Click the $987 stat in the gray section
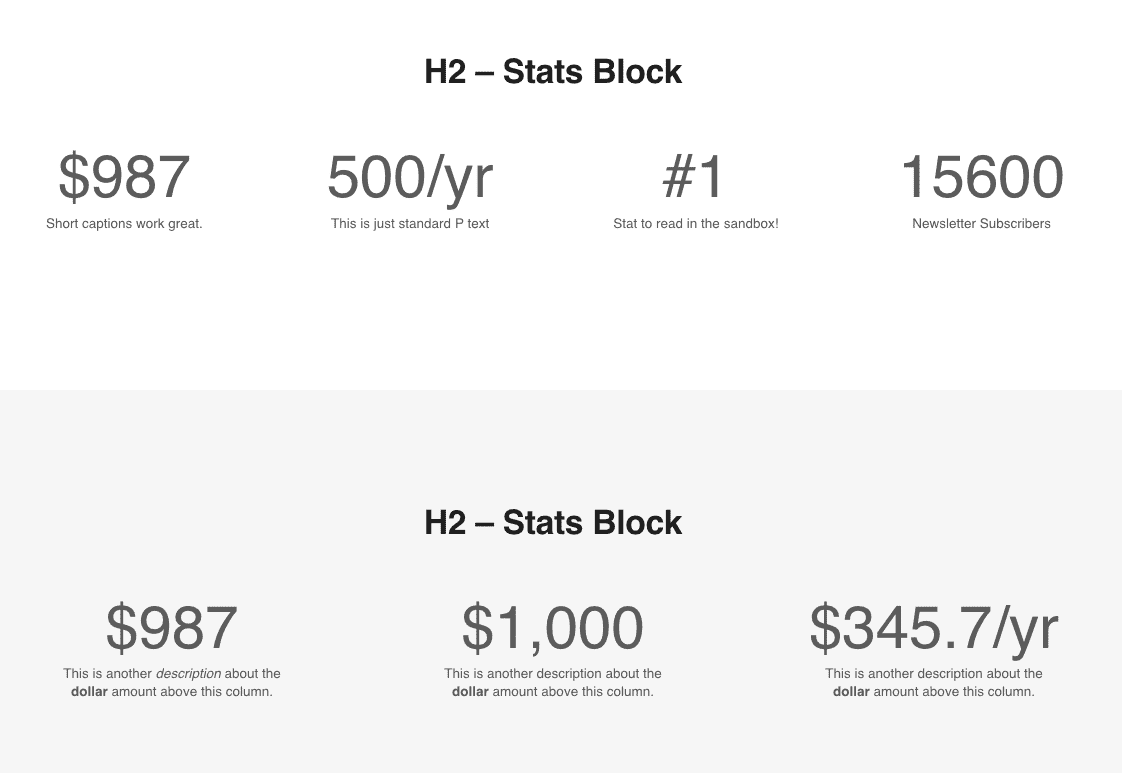 tap(172, 628)
